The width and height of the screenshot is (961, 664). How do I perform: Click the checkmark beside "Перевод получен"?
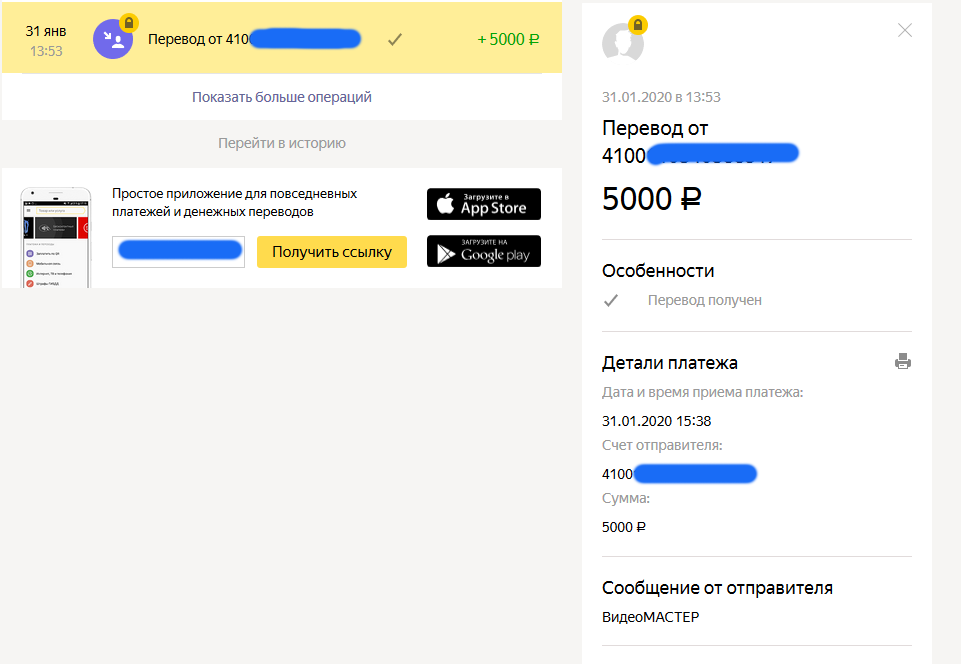pos(611,300)
